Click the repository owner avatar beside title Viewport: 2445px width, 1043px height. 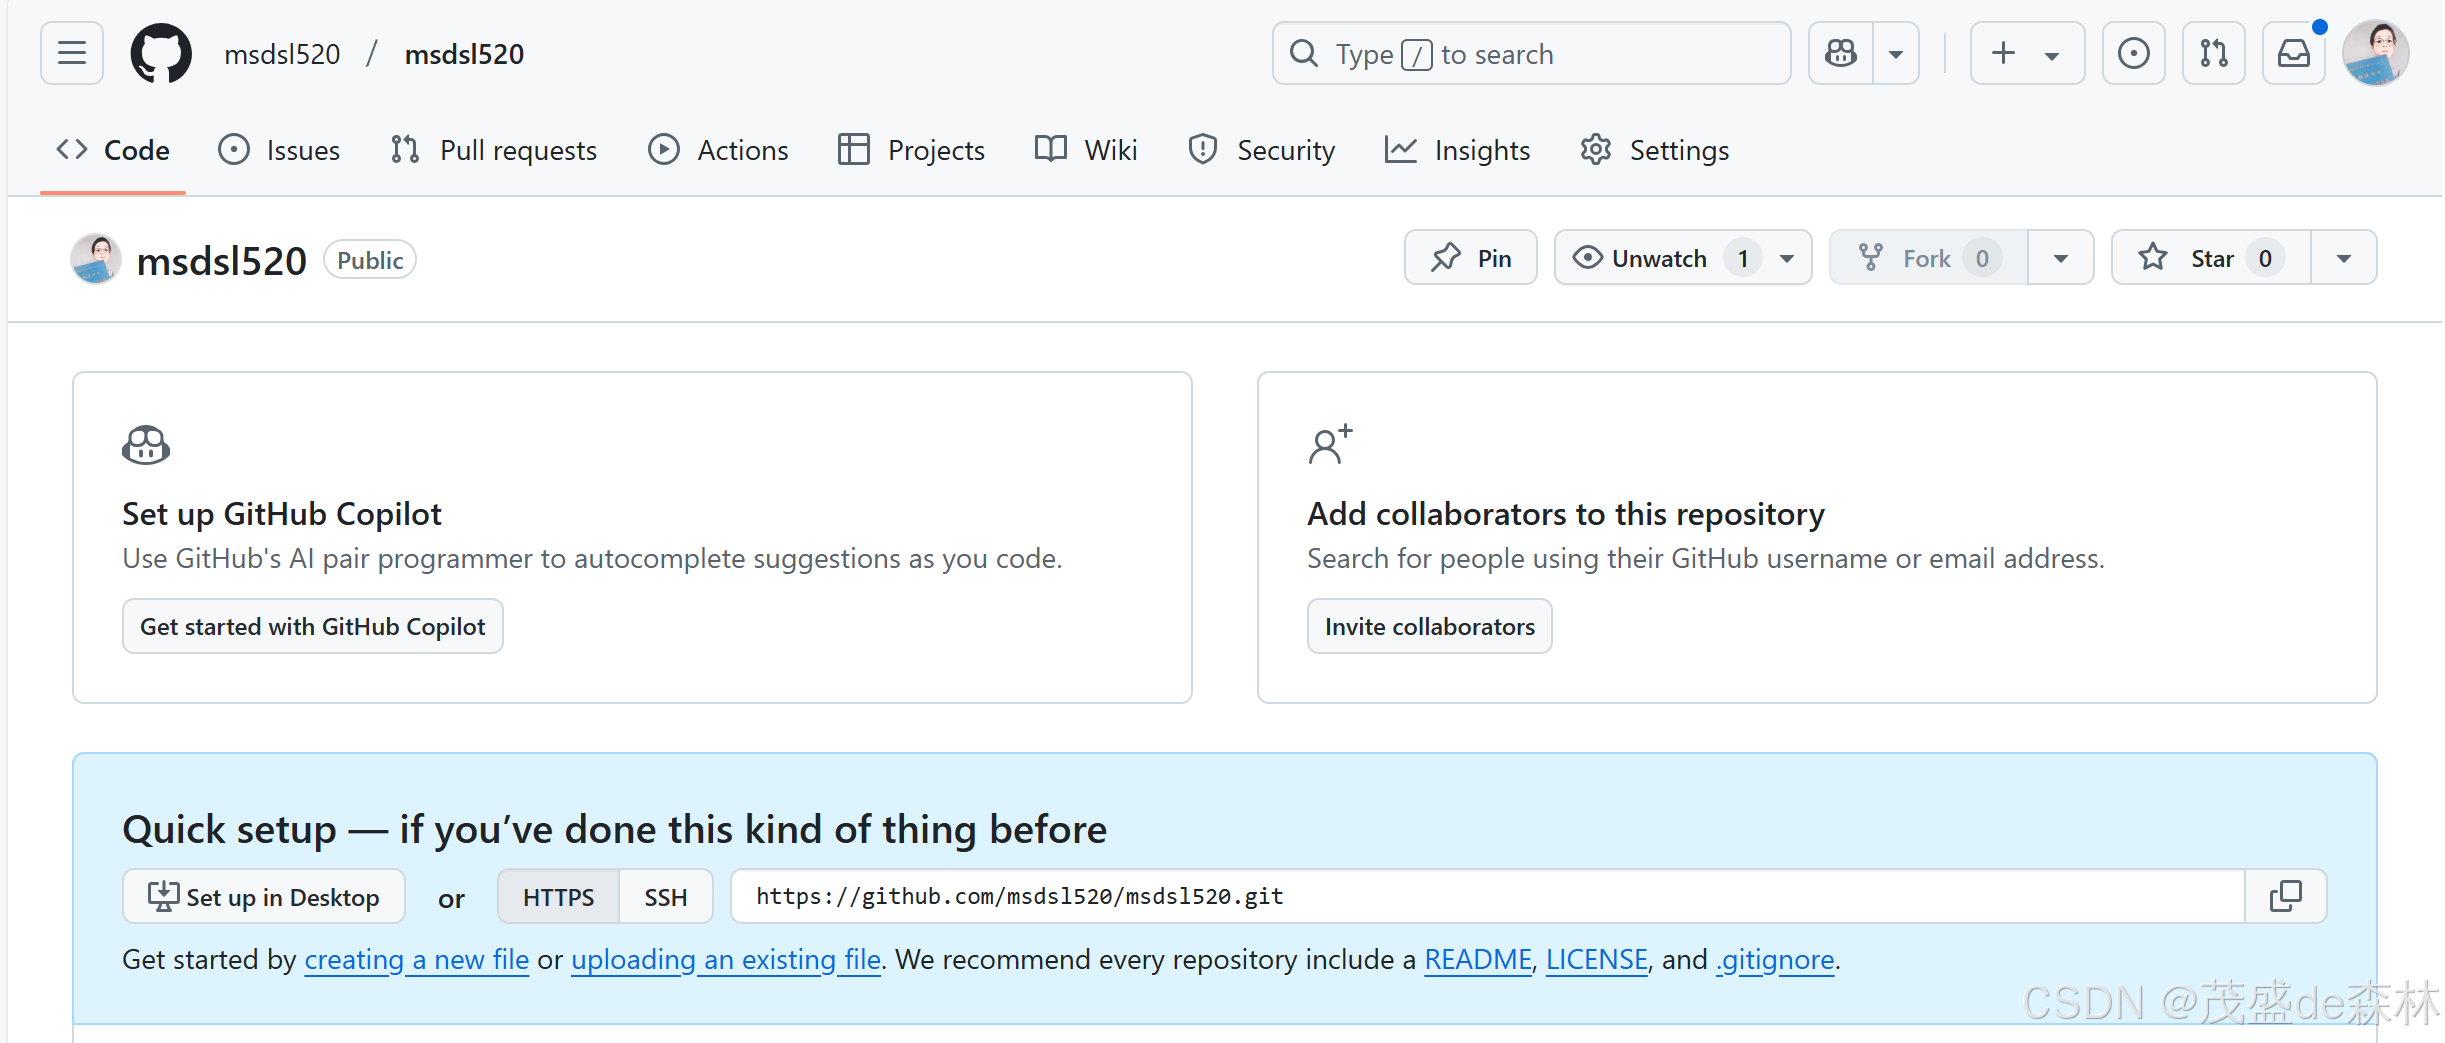96,259
